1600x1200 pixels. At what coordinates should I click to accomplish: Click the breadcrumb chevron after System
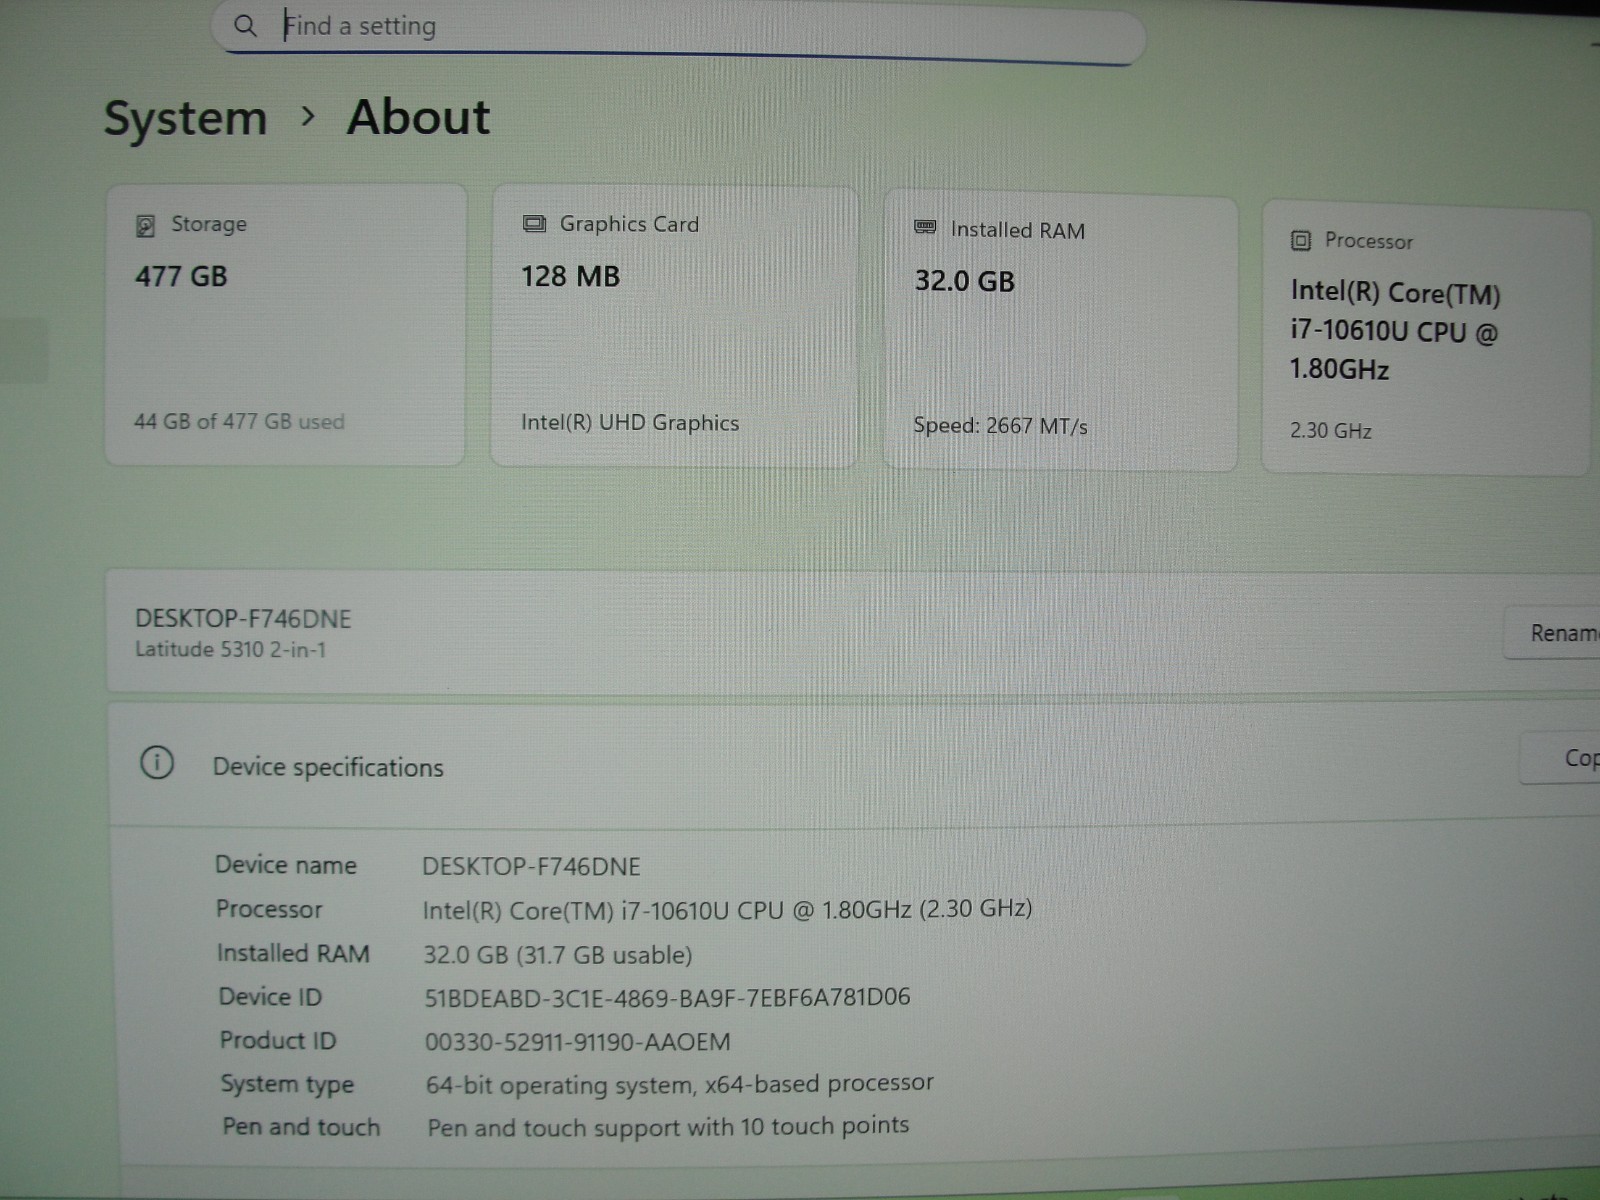308,117
